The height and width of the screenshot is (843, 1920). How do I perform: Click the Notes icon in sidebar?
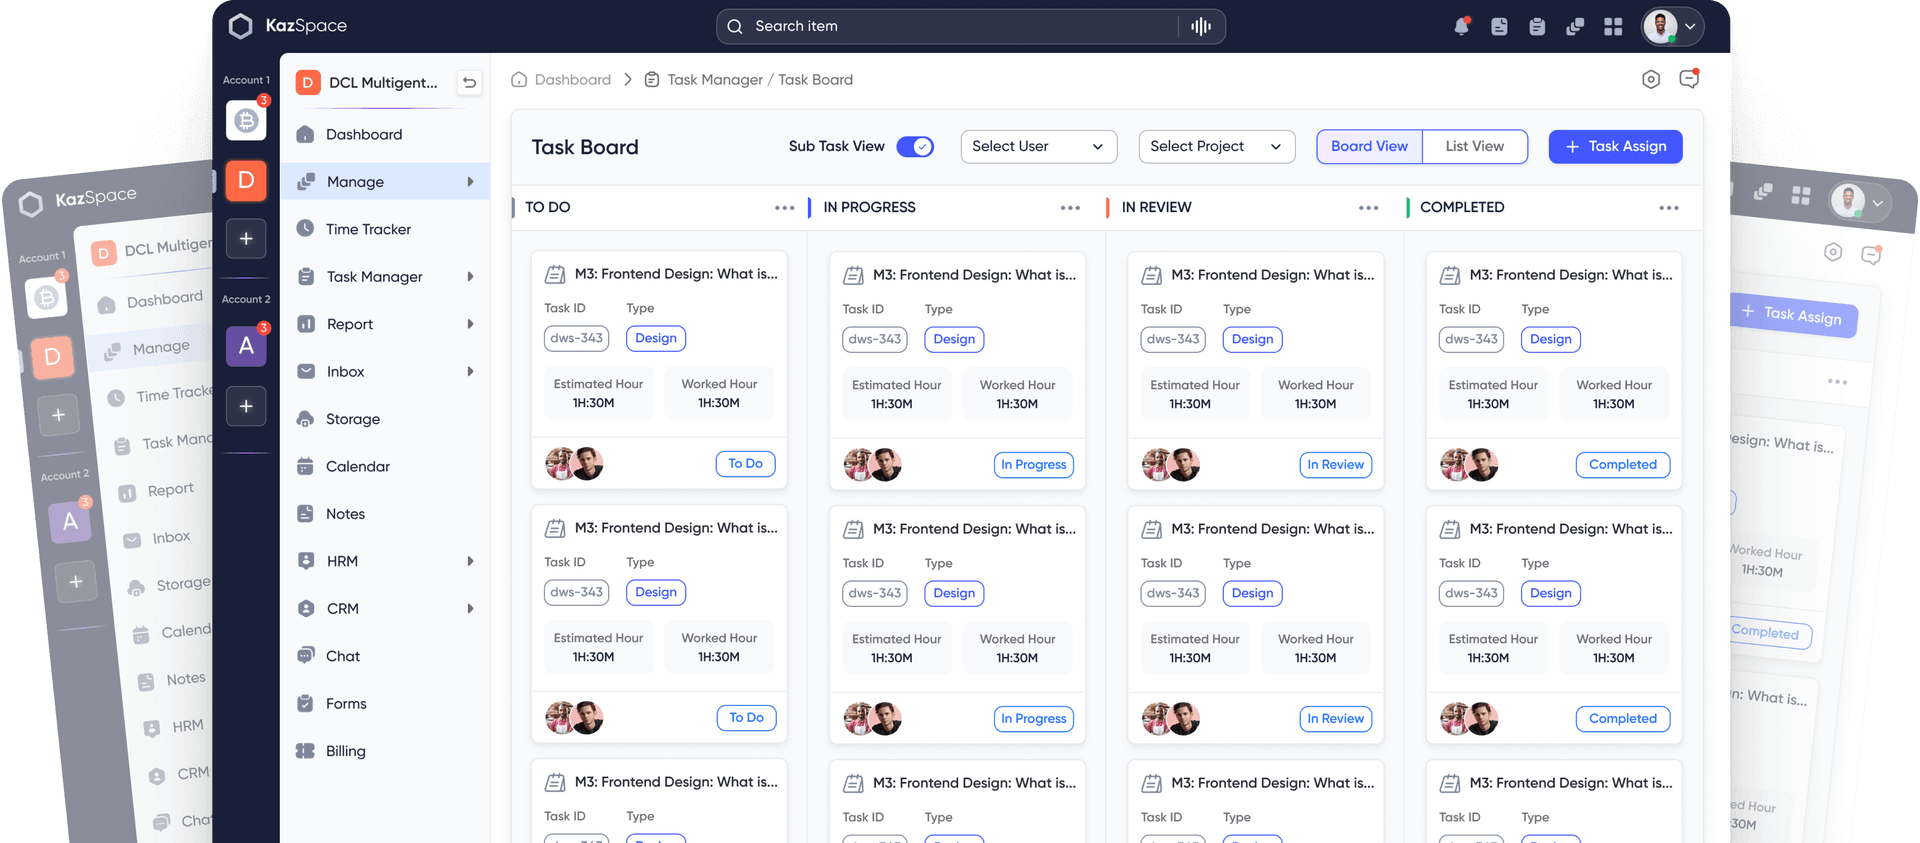[306, 513]
